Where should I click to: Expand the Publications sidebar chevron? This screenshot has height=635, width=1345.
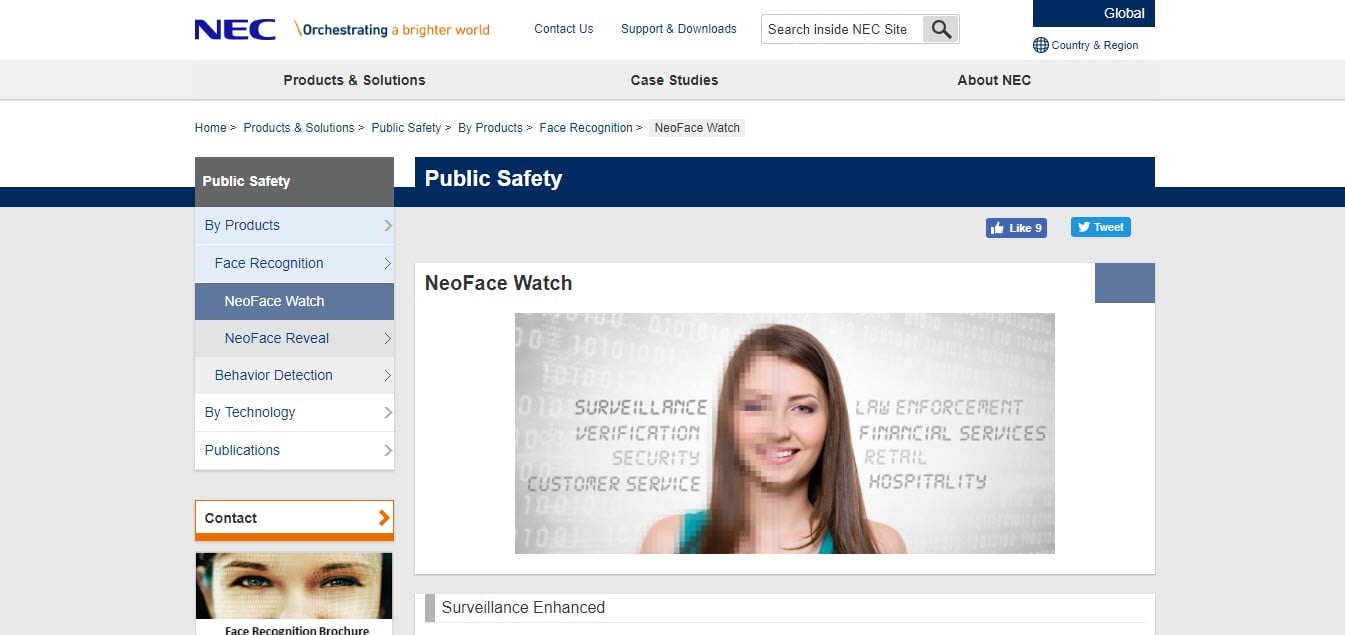[388, 451]
